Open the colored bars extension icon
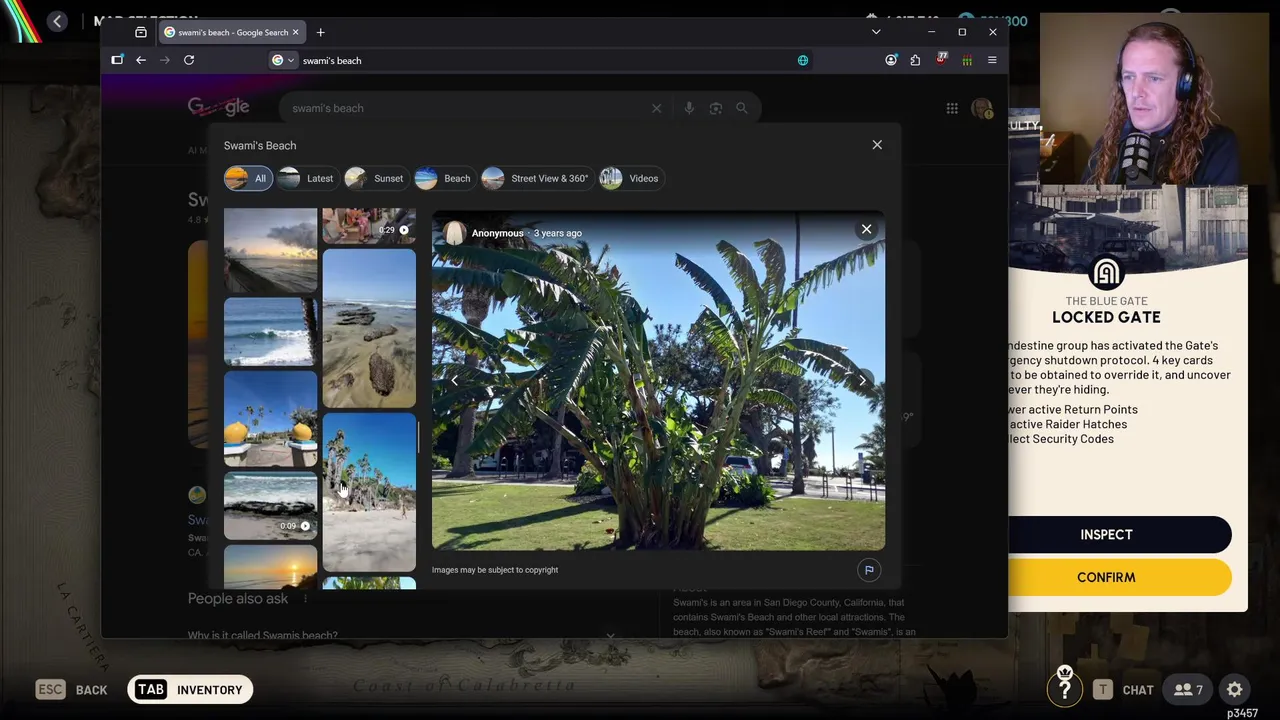1280x720 pixels. tap(966, 60)
